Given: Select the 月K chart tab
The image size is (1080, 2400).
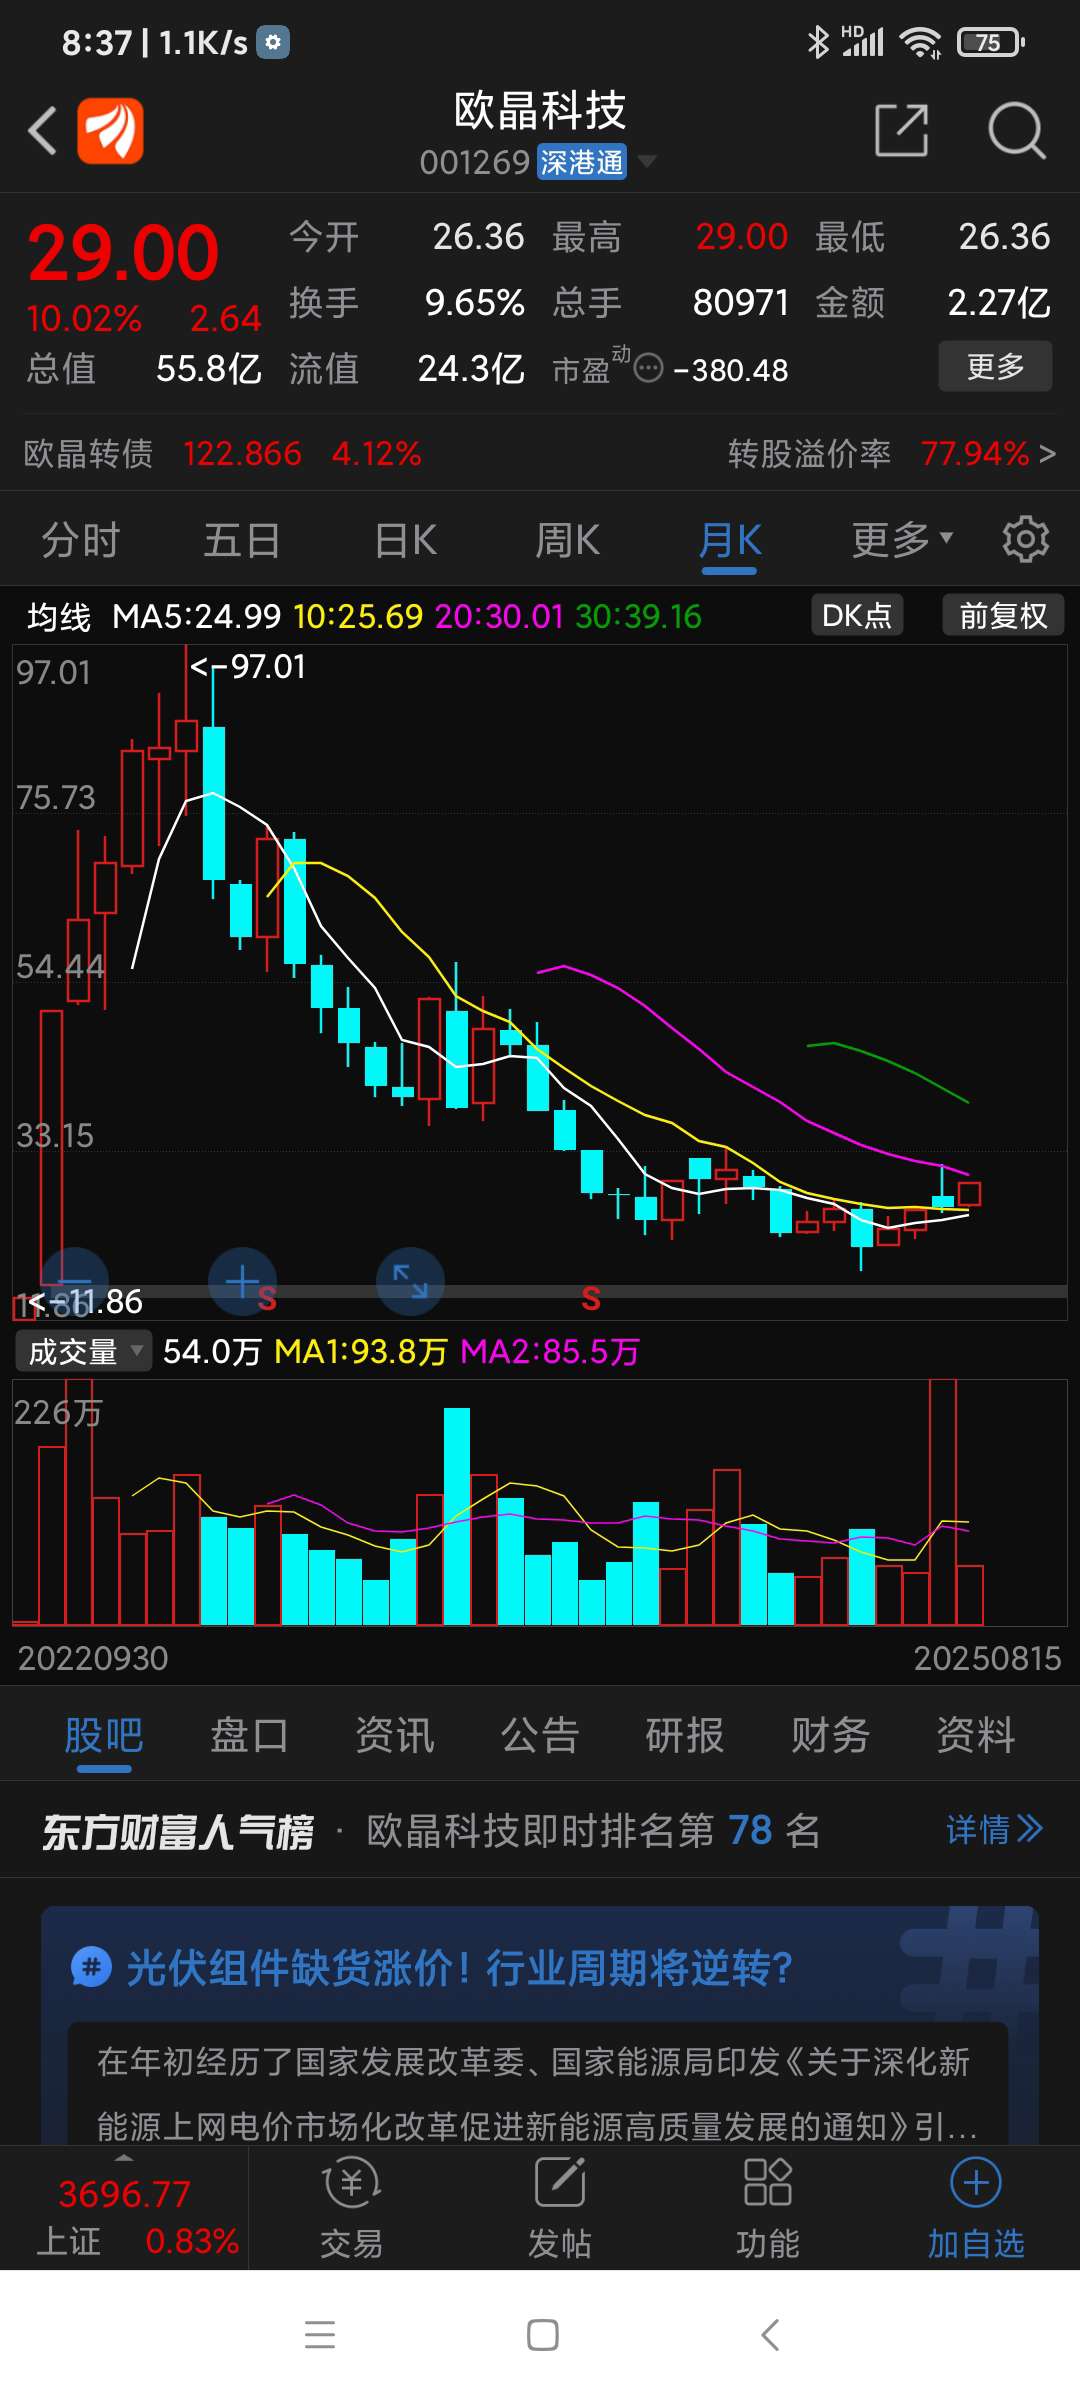Looking at the screenshot, I should (x=730, y=540).
